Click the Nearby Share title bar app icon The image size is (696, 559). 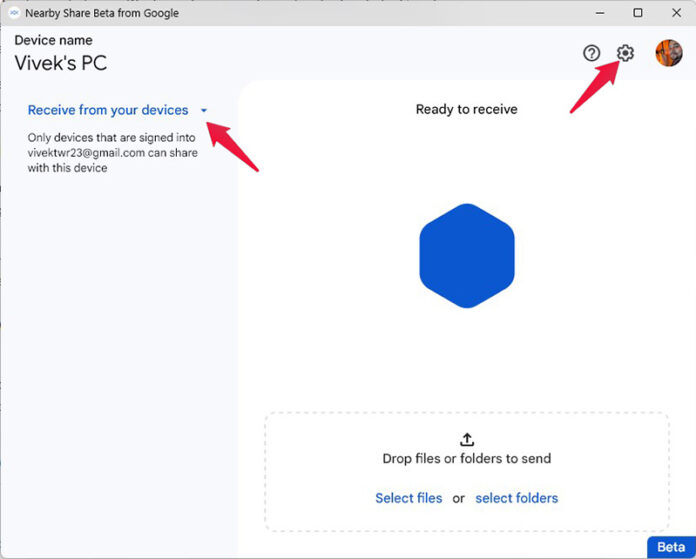tap(14, 13)
